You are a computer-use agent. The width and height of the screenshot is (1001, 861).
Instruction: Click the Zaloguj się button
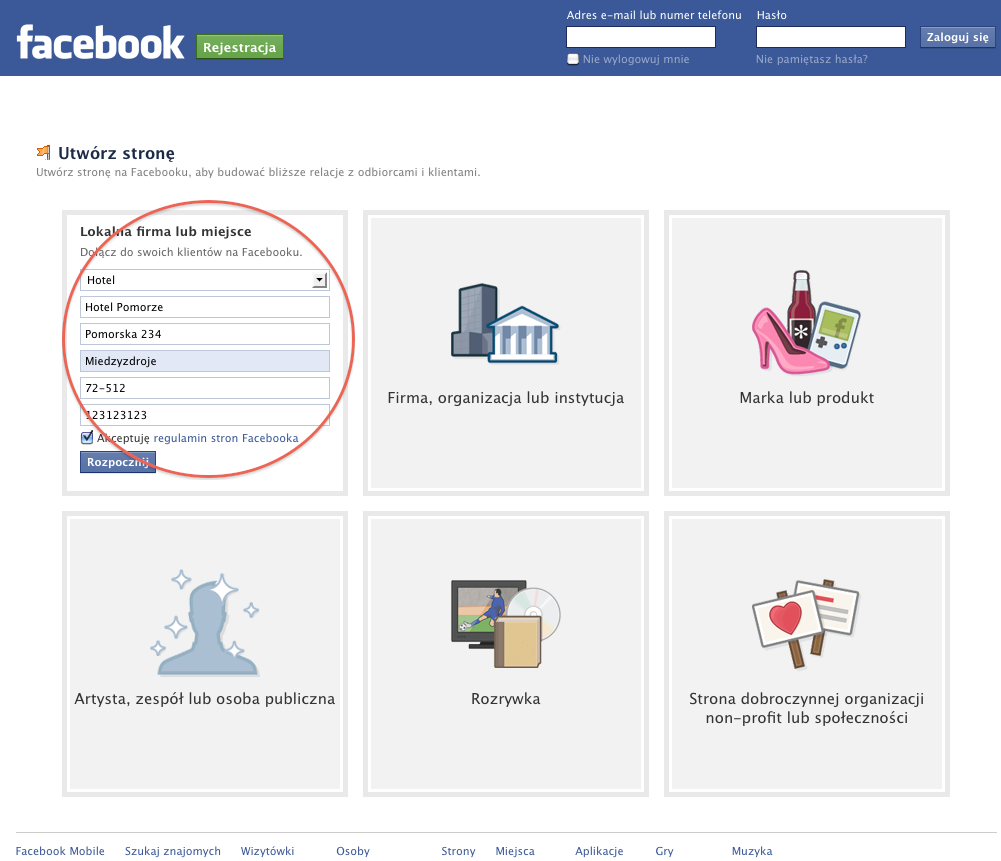point(957,37)
